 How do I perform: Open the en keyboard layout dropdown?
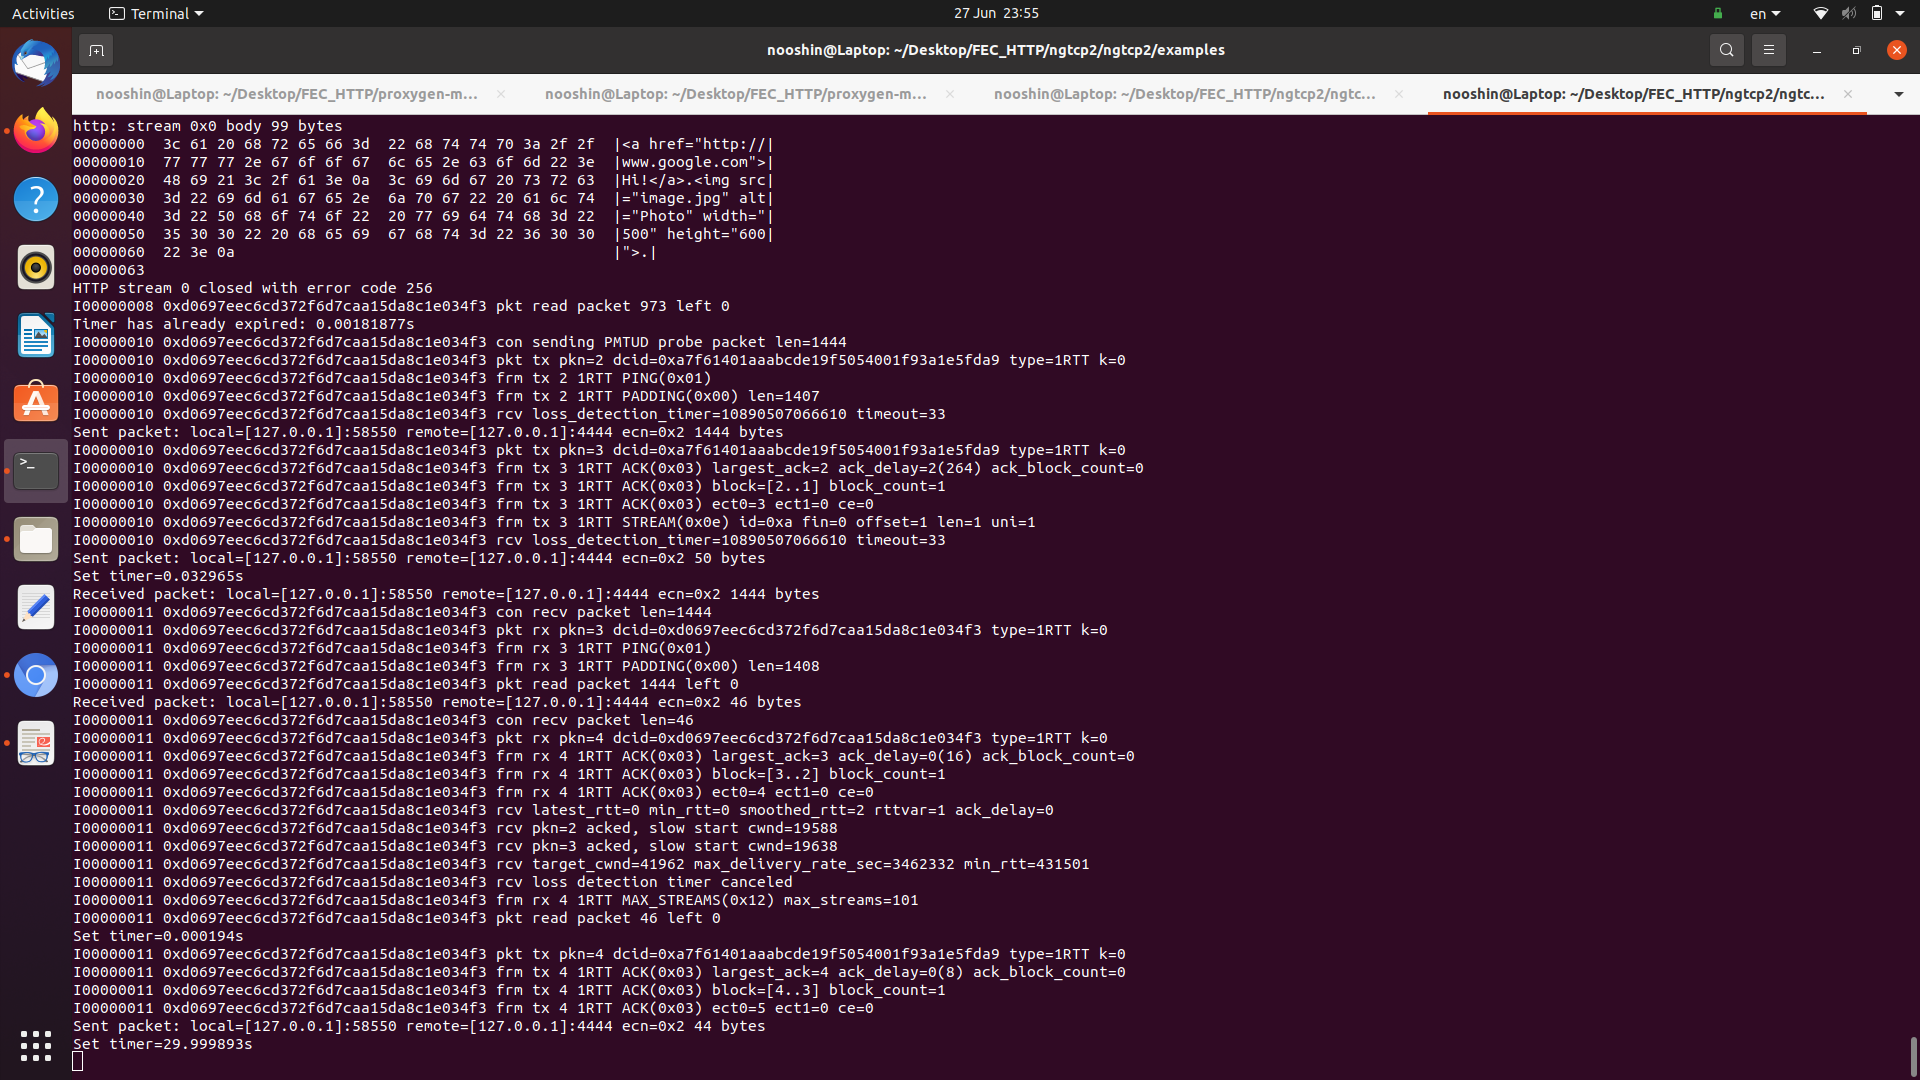(1765, 13)
